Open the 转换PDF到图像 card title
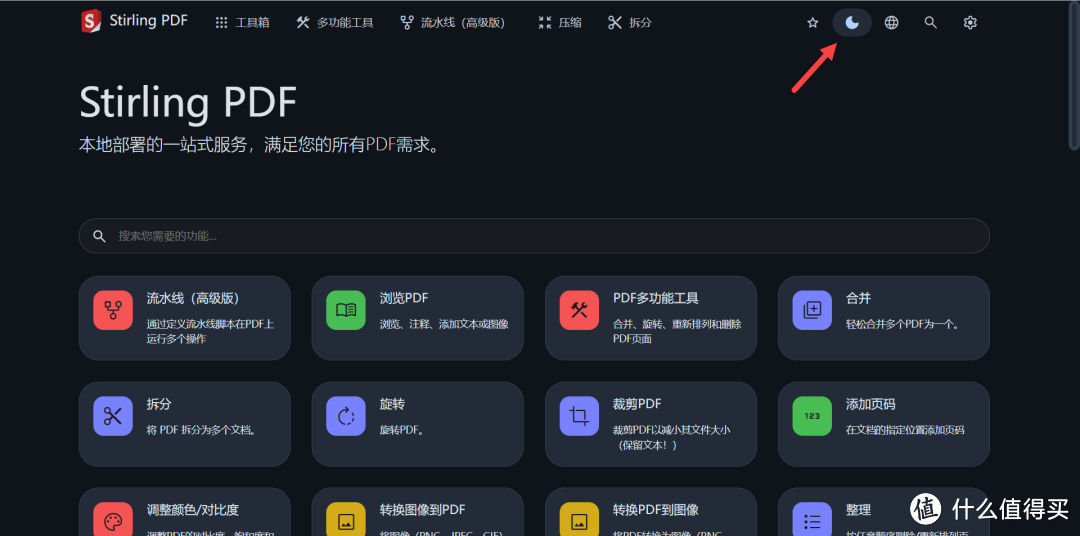 (656, 510)
